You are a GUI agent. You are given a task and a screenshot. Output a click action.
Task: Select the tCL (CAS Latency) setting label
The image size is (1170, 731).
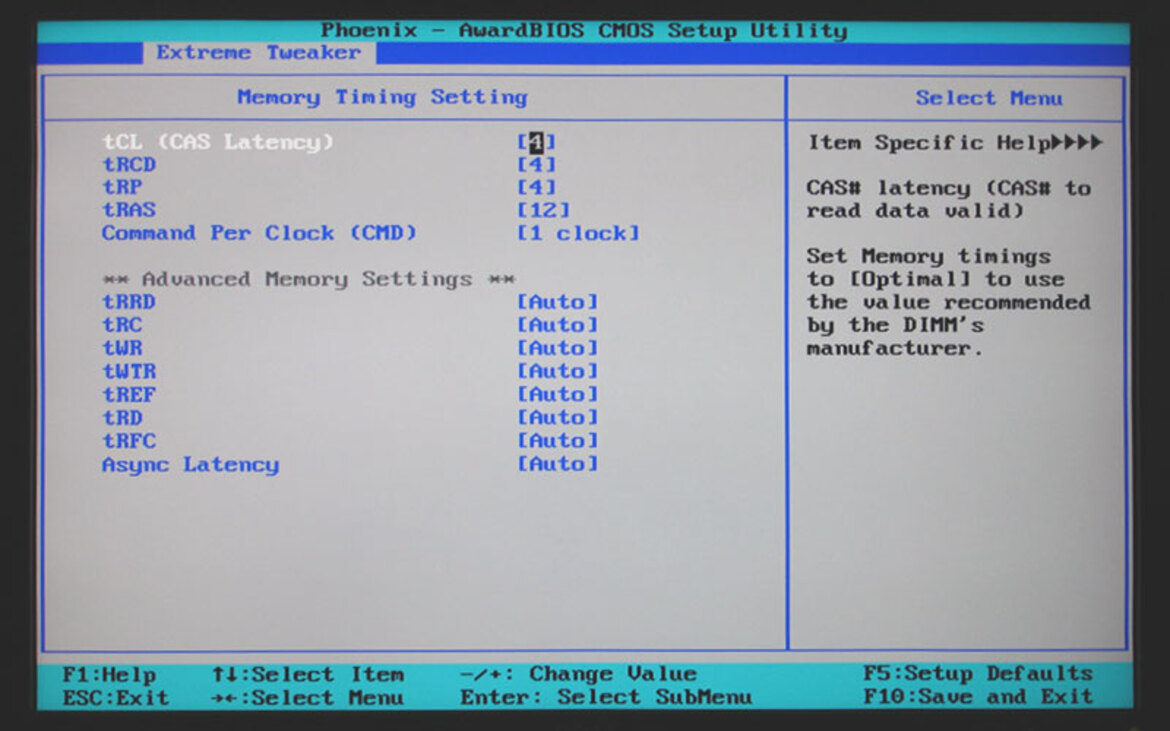pos(218,142)
